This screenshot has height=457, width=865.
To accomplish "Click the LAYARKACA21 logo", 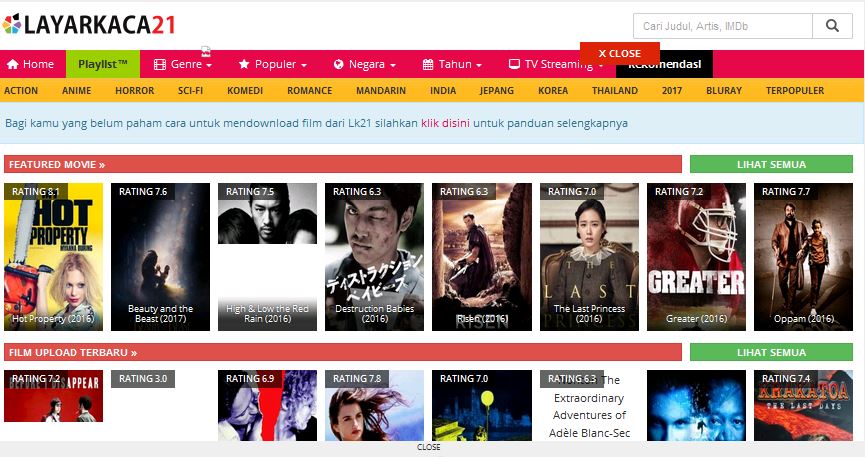I will (88, 24).
